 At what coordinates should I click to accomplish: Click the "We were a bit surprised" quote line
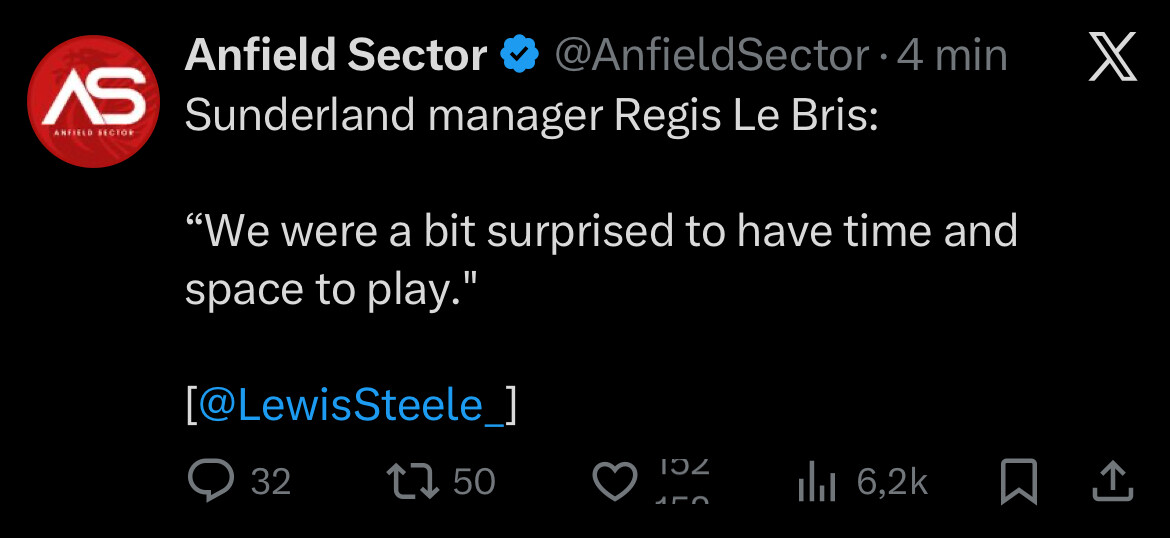[x=600, y=232]
